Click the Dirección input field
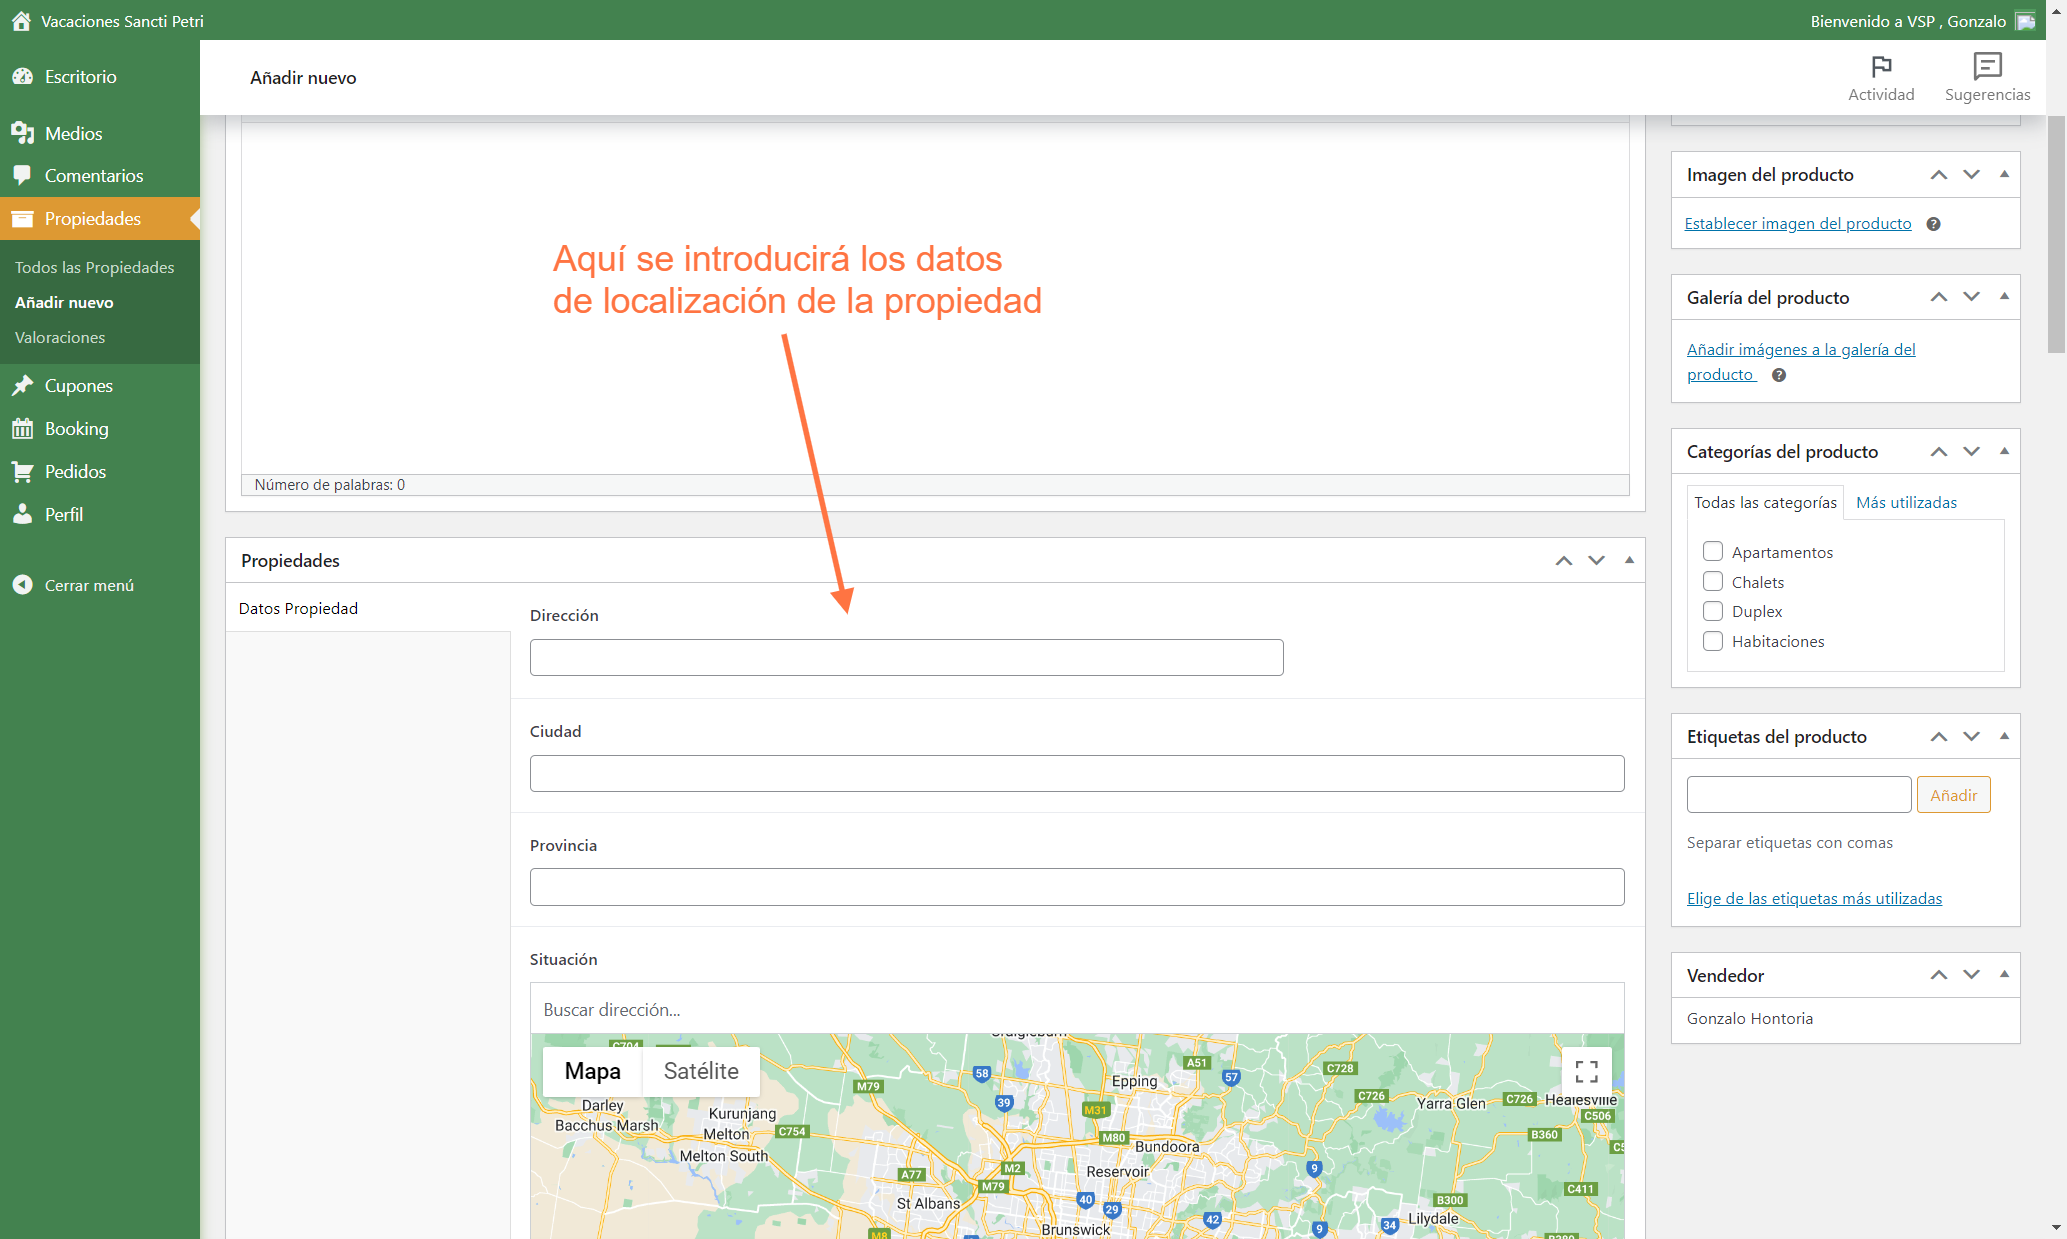Image resolution: width=2067 pixels, height=1239 pixels. click(906, 657)
